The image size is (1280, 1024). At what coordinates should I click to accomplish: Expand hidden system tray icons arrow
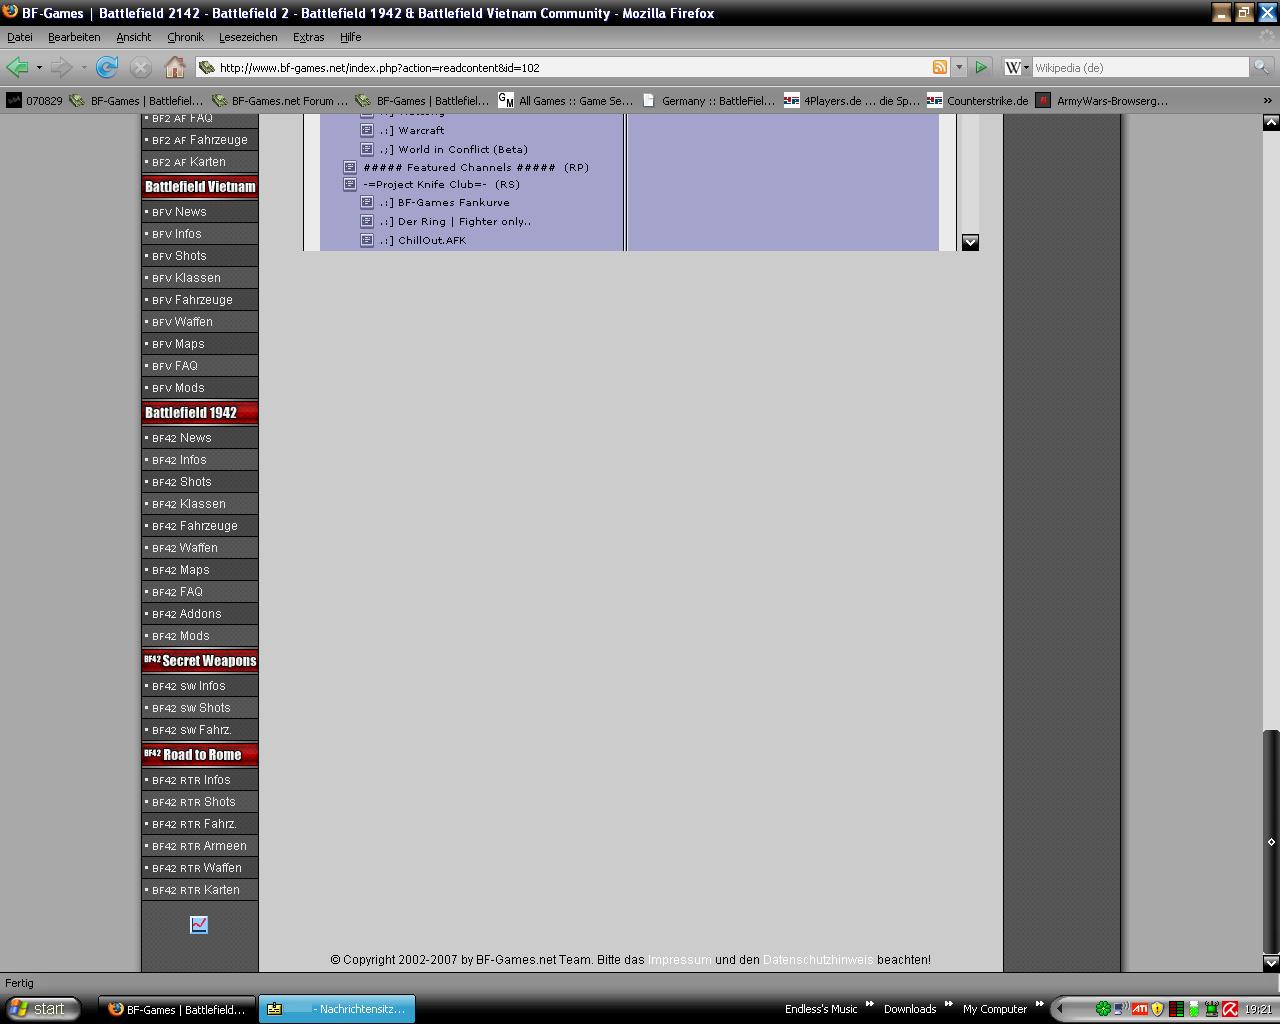click(x=1061, y=1009)
